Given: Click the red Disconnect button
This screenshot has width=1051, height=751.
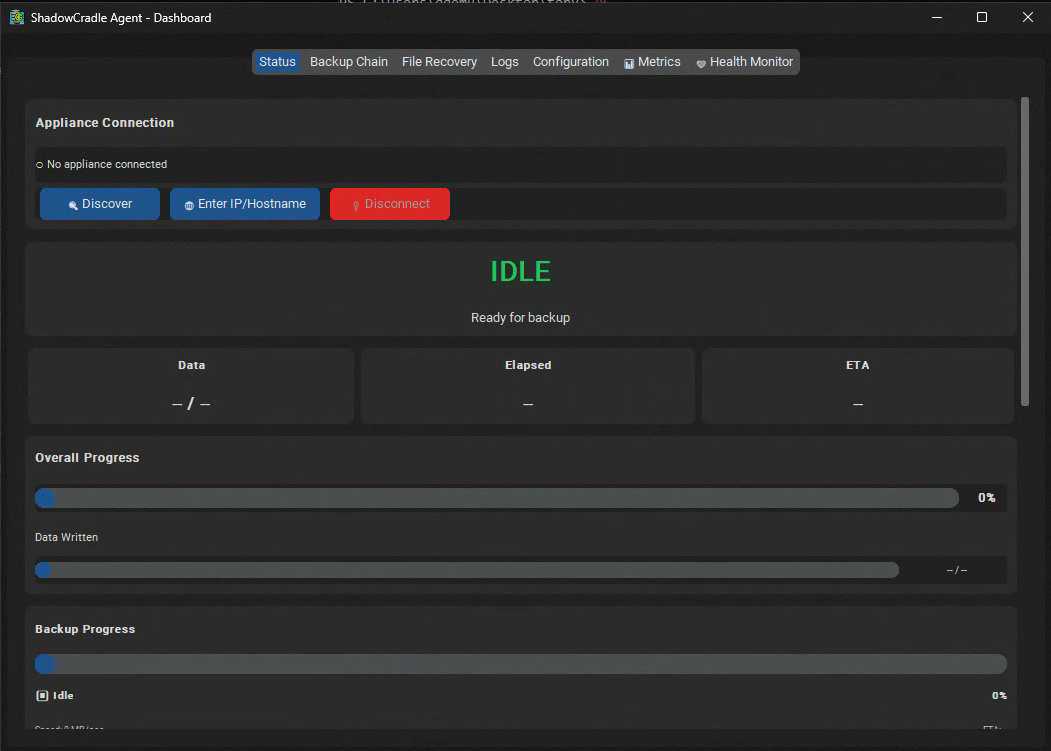Looking at the screenshot, I should (x=389, y=204).
